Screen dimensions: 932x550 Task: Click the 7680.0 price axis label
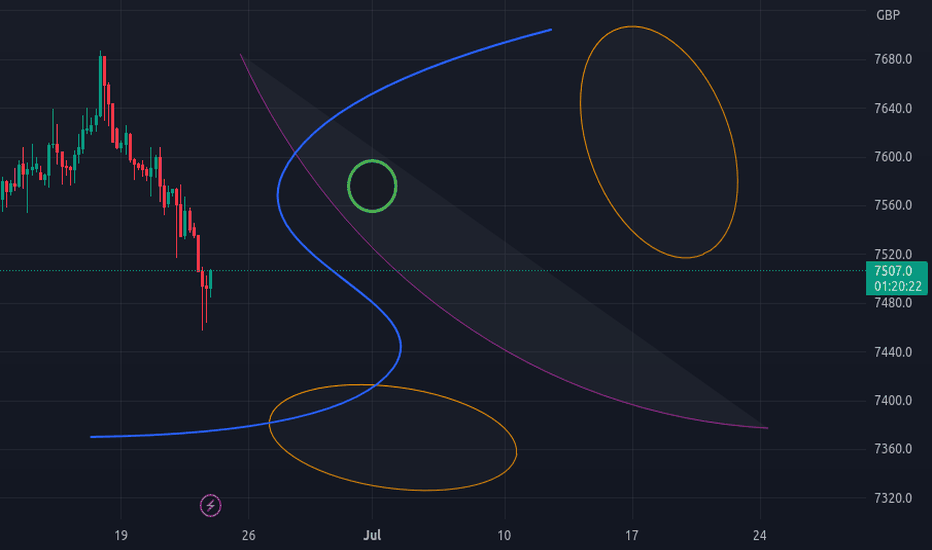coord(893,59)
